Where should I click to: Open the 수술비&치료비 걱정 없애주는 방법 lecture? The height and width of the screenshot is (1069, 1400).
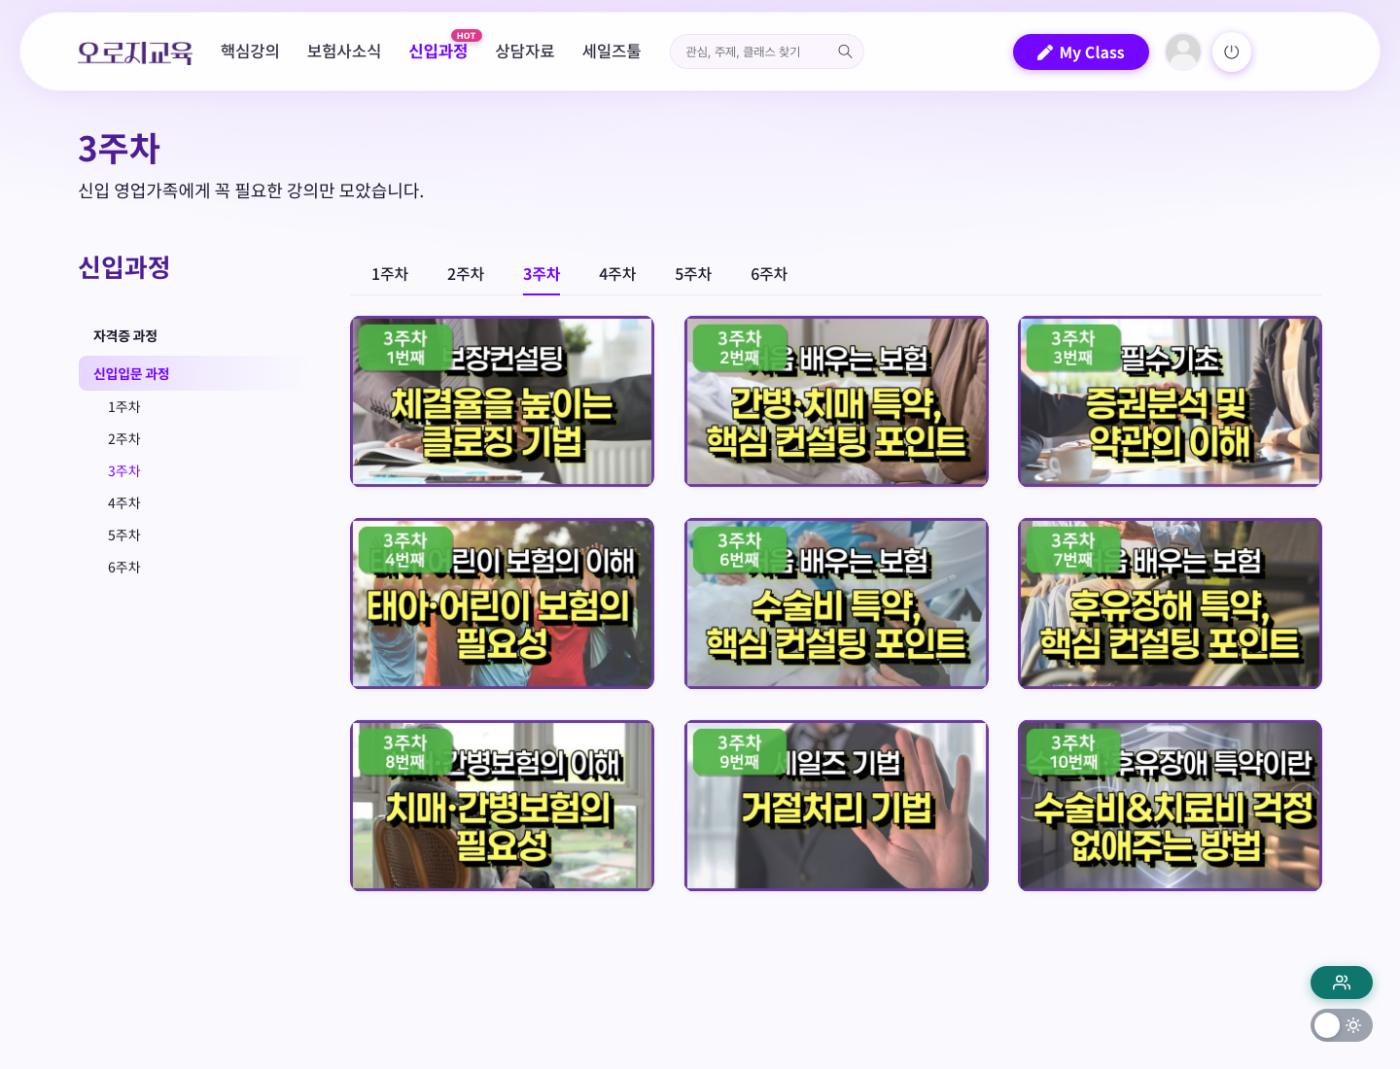pos(1170,806)
